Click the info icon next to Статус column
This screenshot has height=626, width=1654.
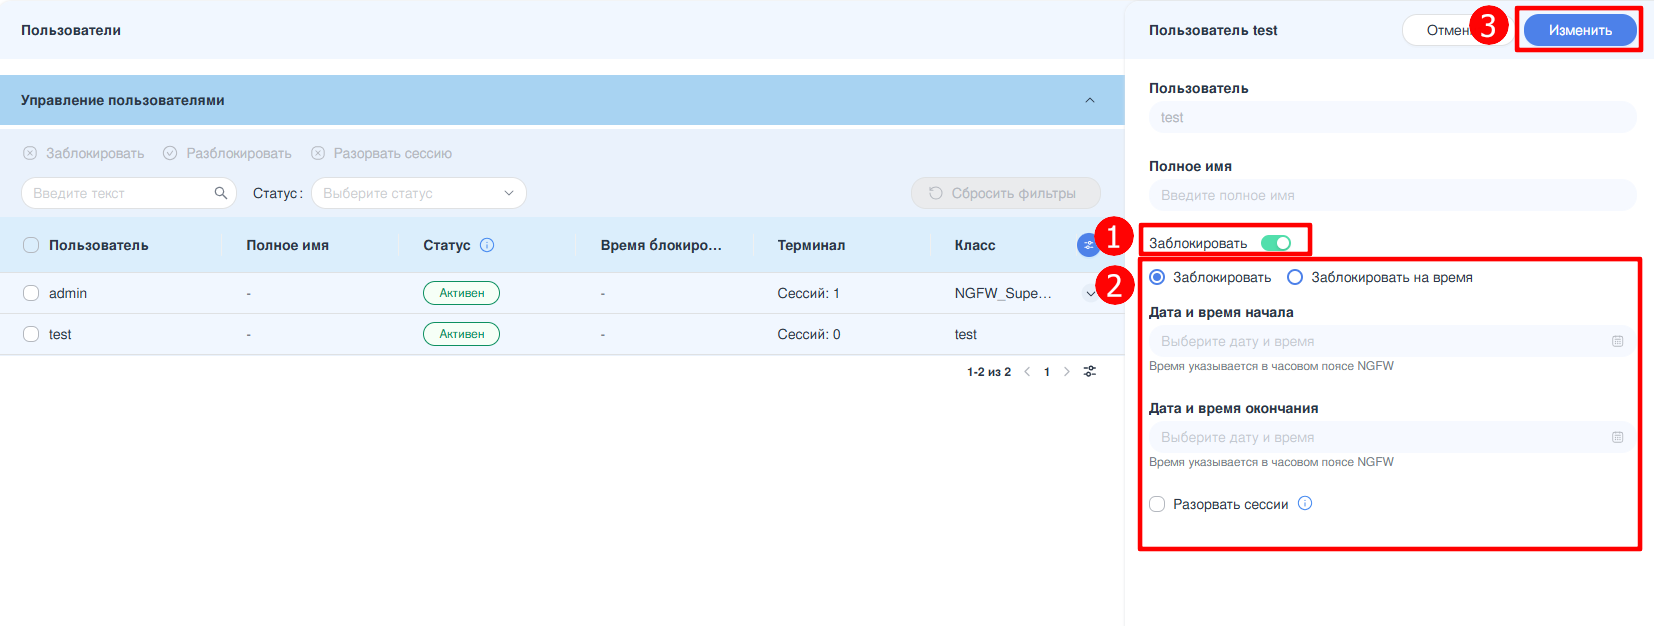click(x=487, y=245)
